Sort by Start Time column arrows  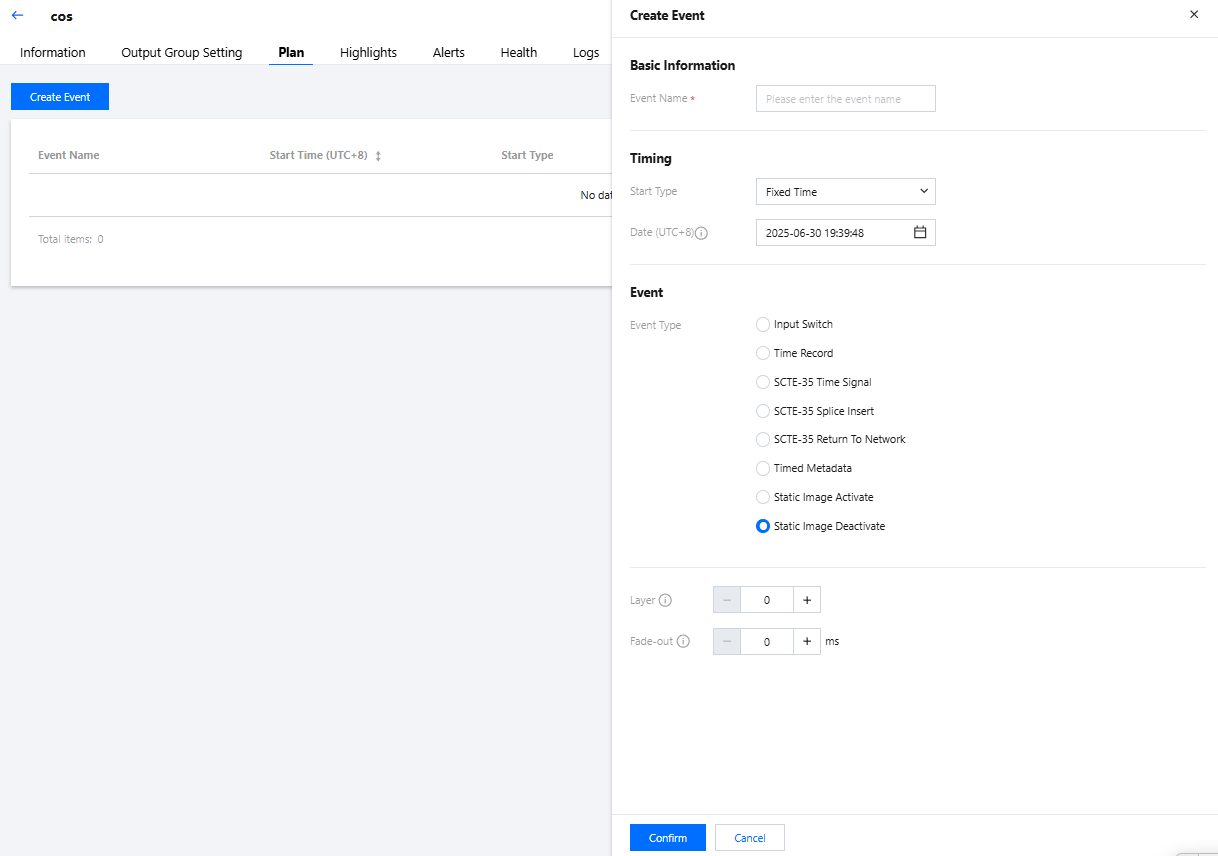click(378, 156)
